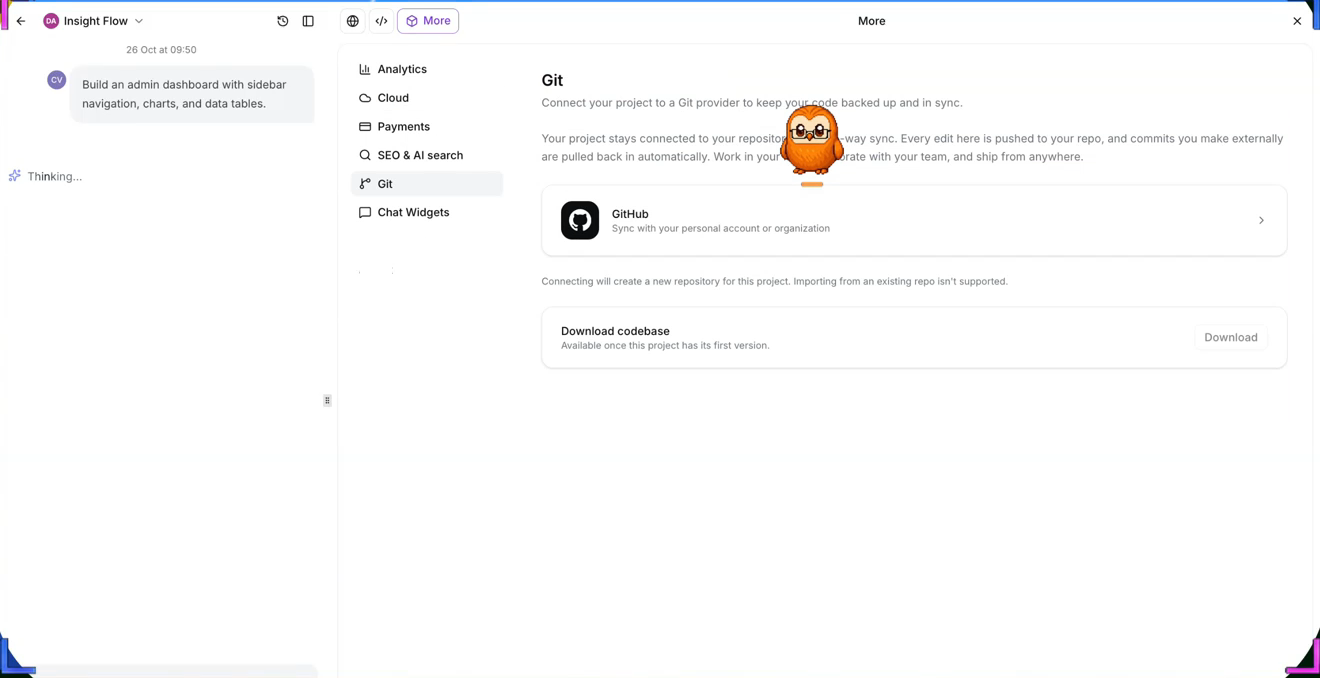Click the 'Download codebase' label
1320x678 pixels.
[615, 331]
